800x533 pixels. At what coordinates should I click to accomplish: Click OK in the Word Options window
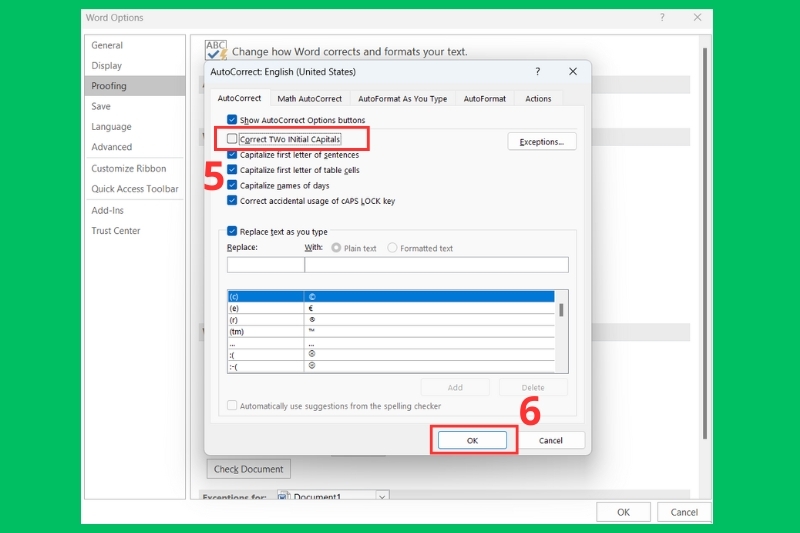pos(623,512)
